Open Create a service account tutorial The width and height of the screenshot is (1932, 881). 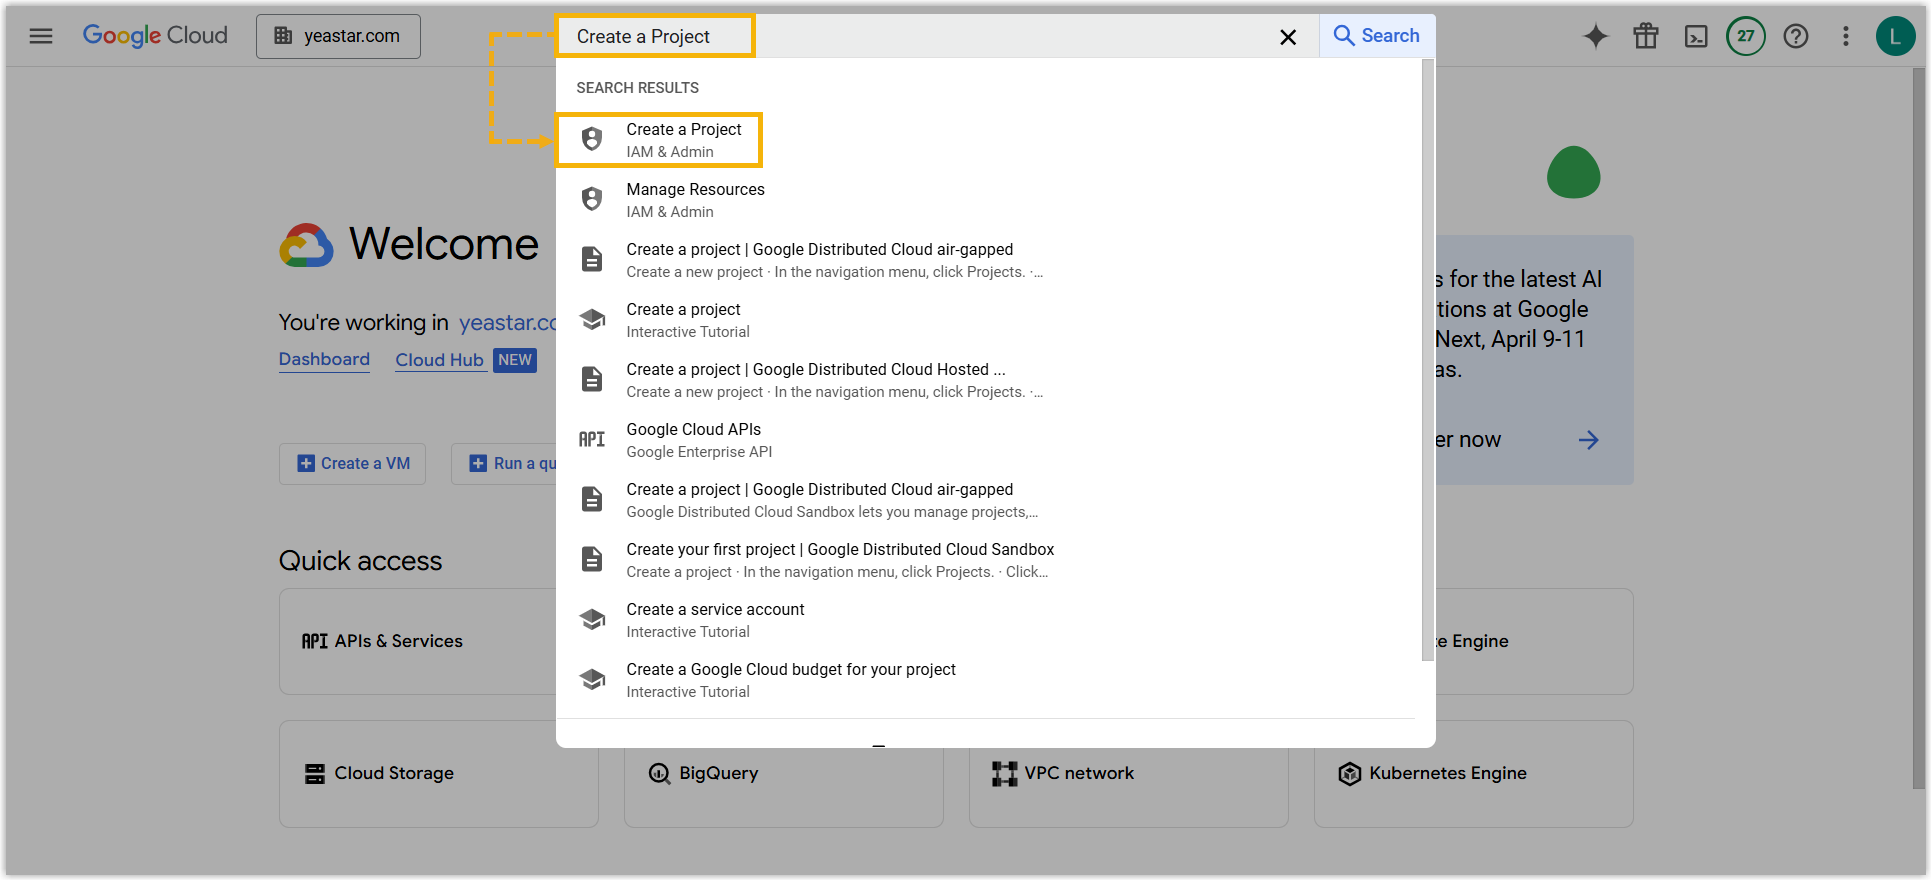click(715, 620)
